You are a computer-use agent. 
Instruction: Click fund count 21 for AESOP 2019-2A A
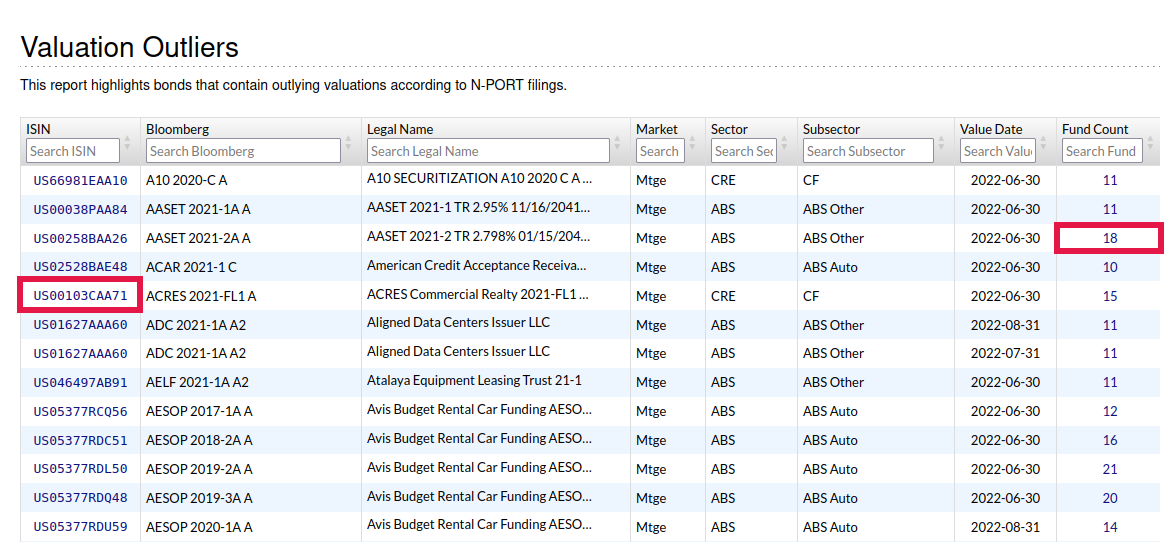pyautogui.click(x=1110, y=470)
